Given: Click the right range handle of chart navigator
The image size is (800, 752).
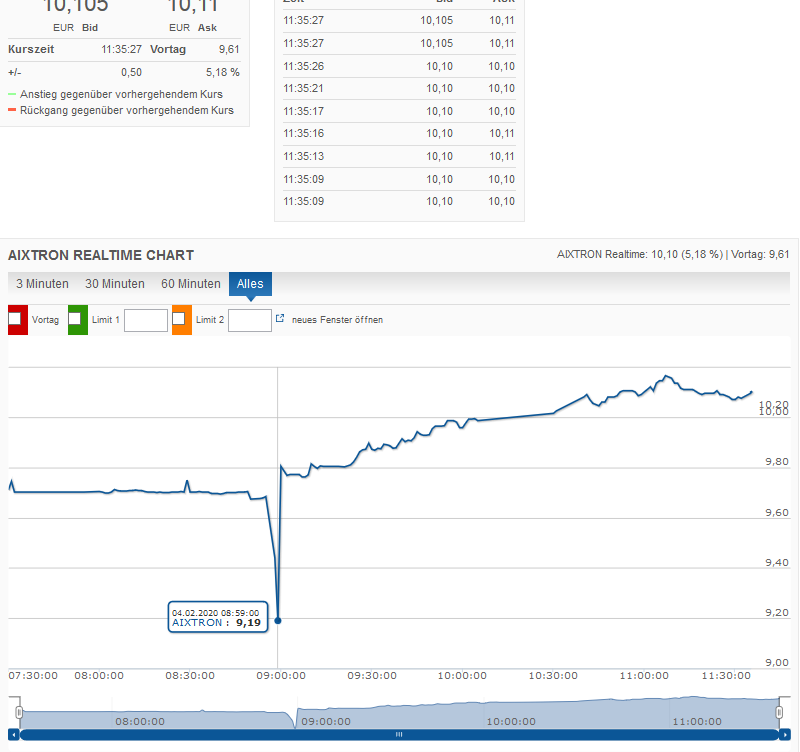Looking at the screenshot, I should coord(779,712).
